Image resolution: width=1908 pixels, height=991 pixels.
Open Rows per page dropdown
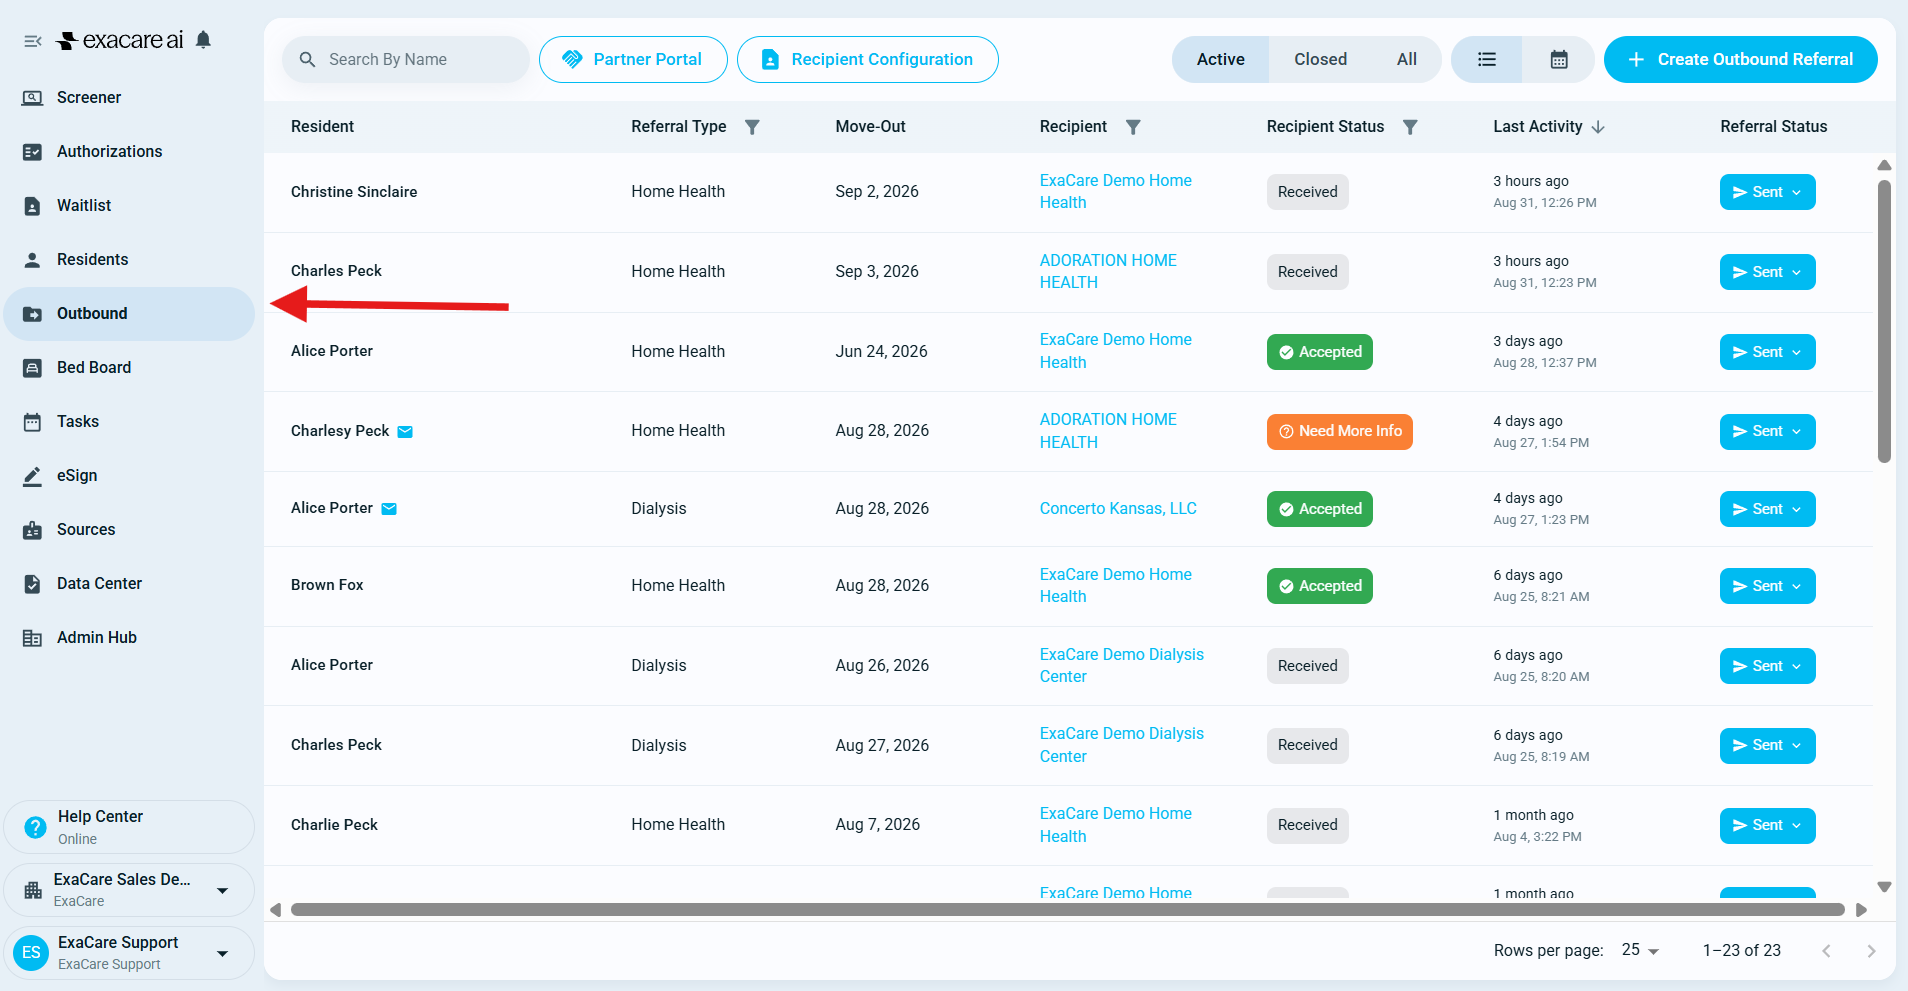(x=1640, y=951)
